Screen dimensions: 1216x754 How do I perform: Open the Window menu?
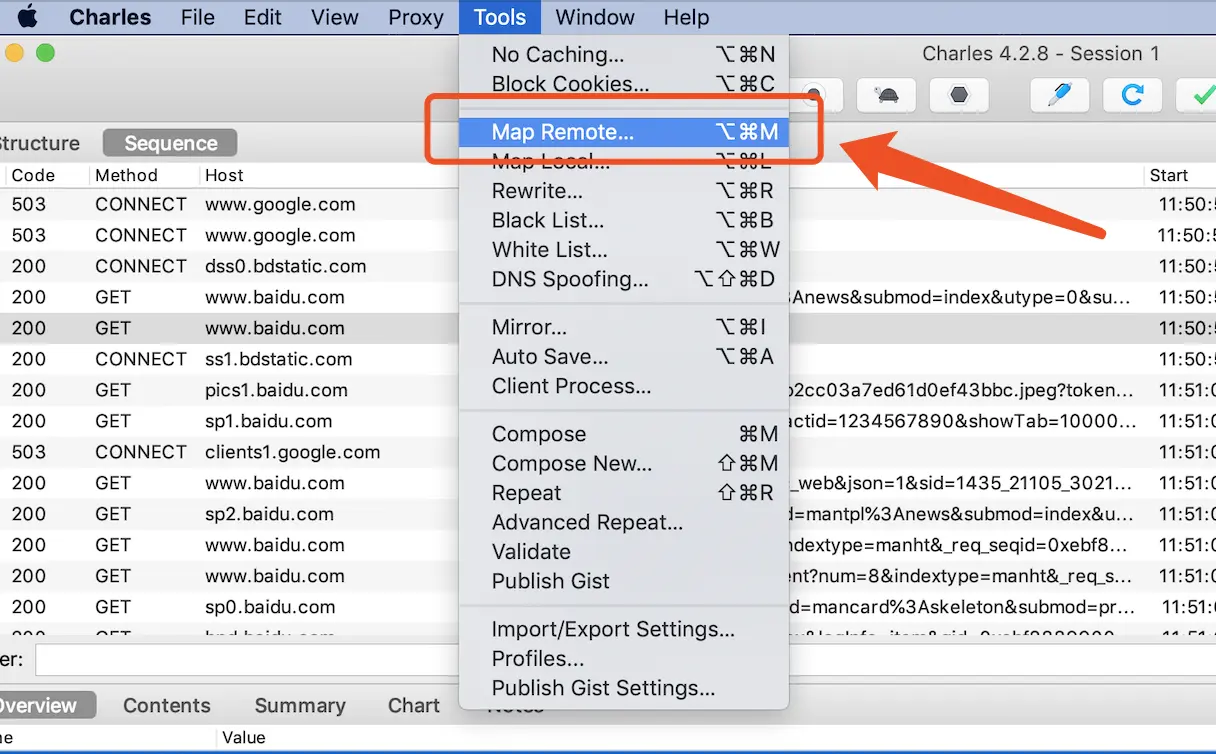point(595,17)
